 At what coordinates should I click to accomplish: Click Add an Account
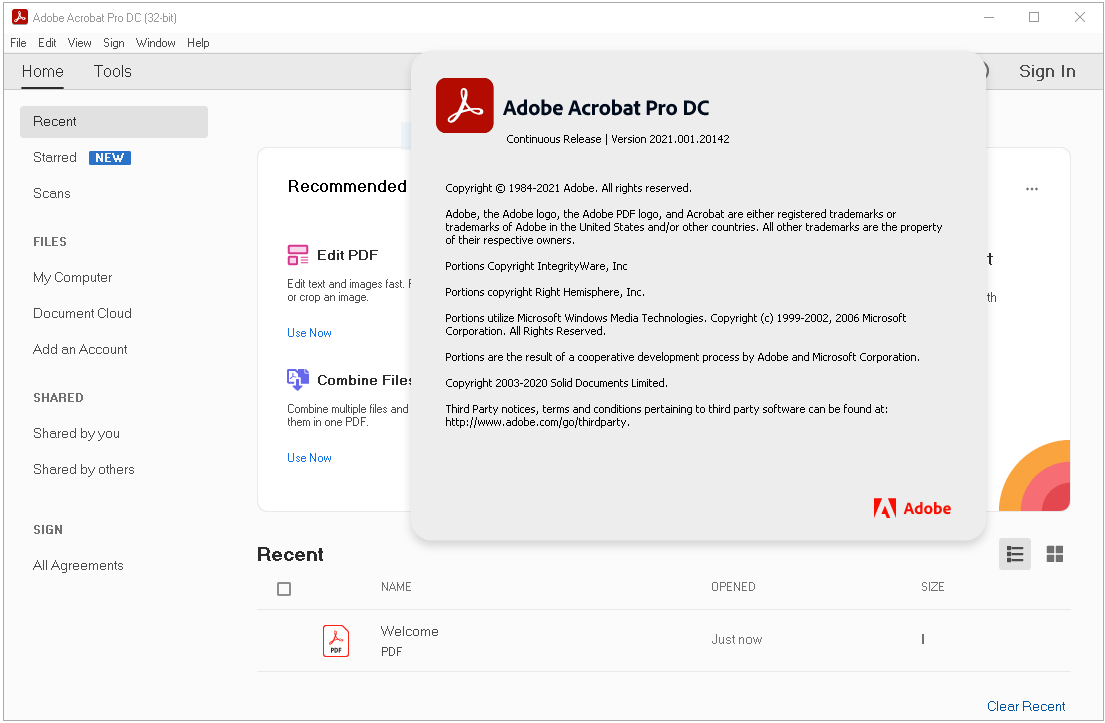coord(80,350)
